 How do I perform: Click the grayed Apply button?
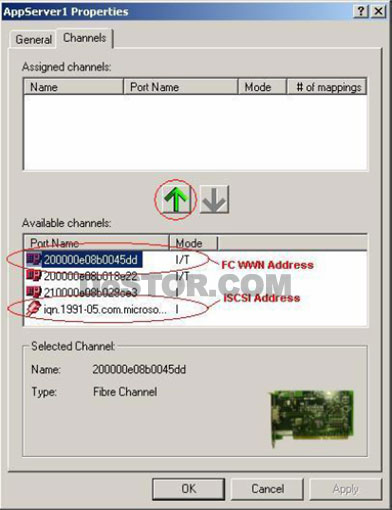click(345, 489)
